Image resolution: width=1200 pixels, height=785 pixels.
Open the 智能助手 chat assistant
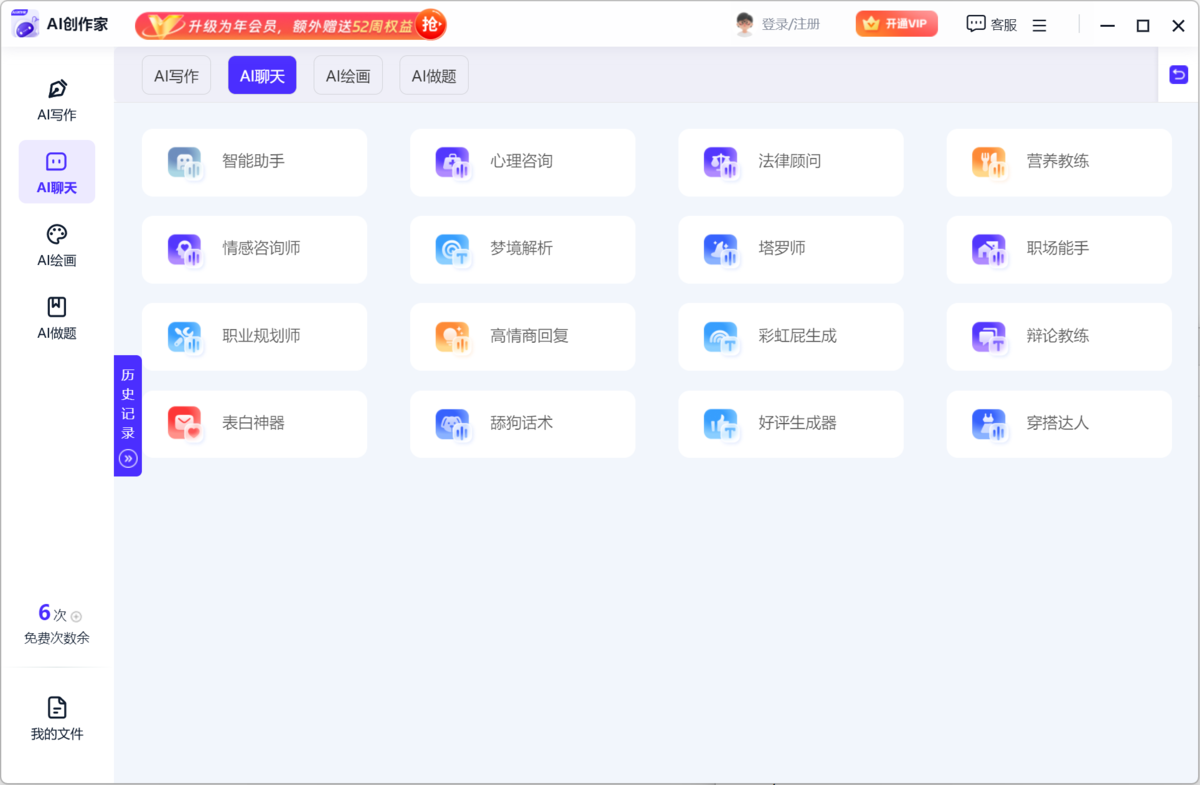(254, 162)
